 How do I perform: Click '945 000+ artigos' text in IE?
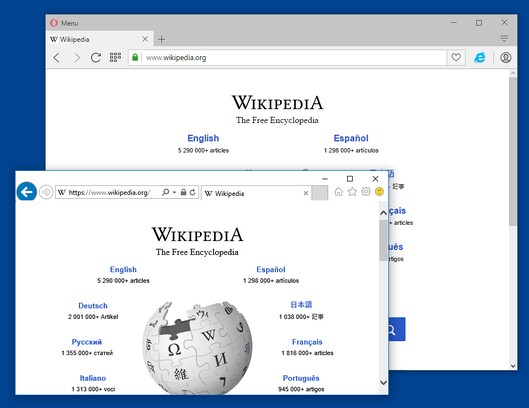(301, 389)
